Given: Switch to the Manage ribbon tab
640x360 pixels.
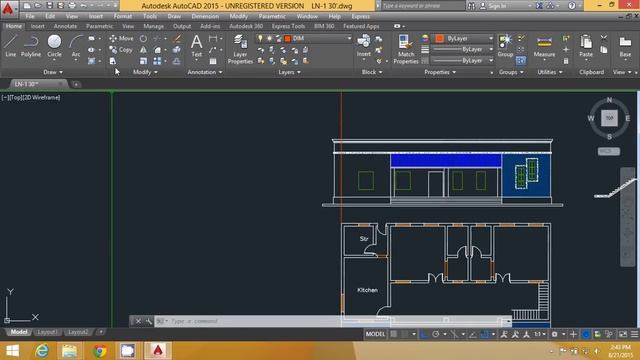Looking at the screenshot, I should (x=153, y=26).
